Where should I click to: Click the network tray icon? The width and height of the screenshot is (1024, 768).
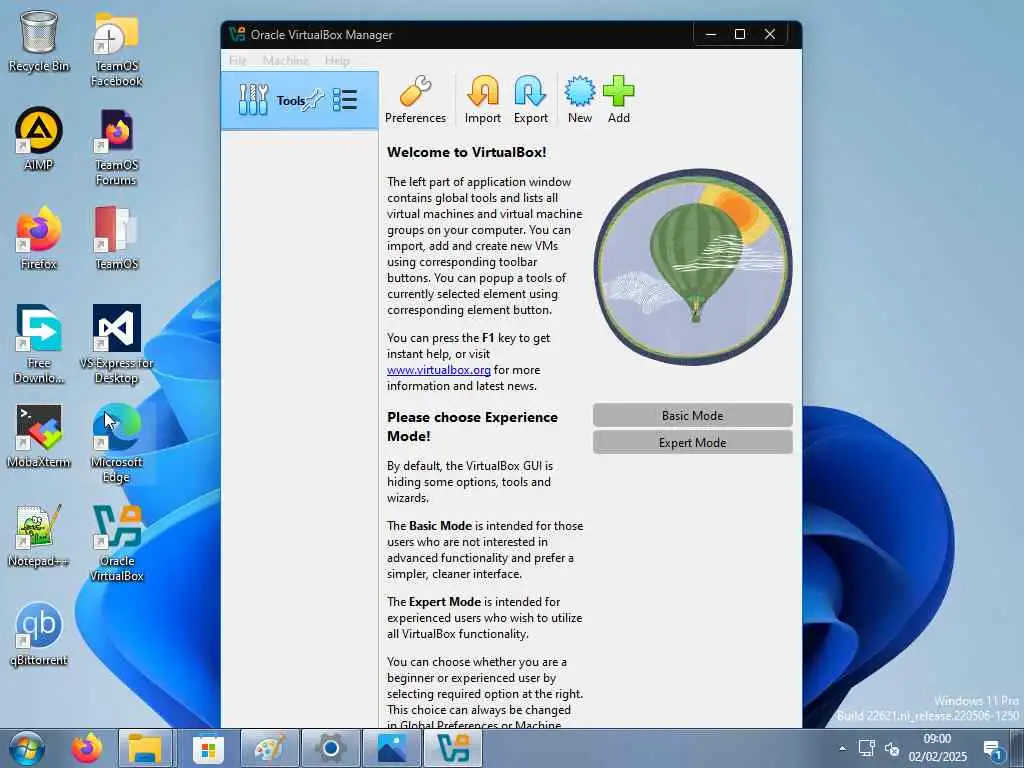click(867, 748)
